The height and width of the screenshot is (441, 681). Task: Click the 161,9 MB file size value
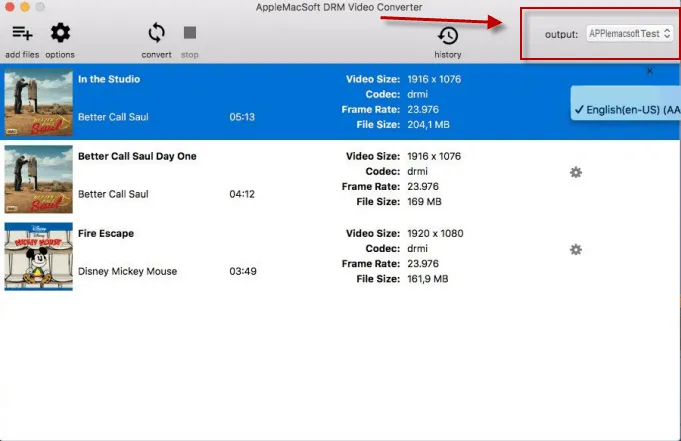(428, 279)
